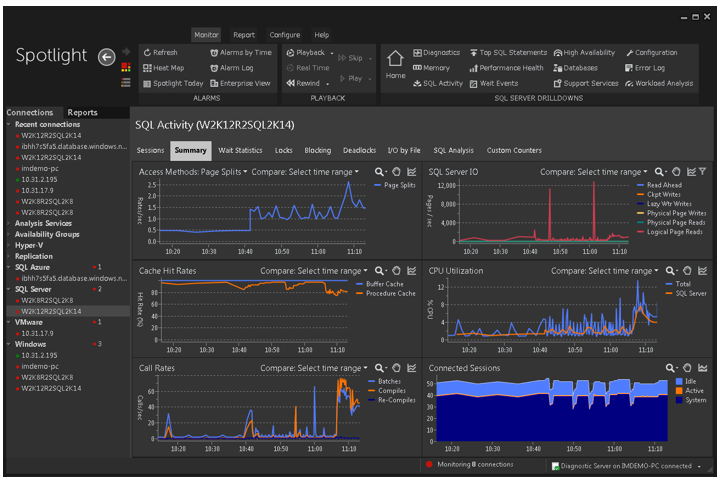Viewport: 722px width, 482px height.
Task: Open the Alarm Log
Action: [232, 68]
